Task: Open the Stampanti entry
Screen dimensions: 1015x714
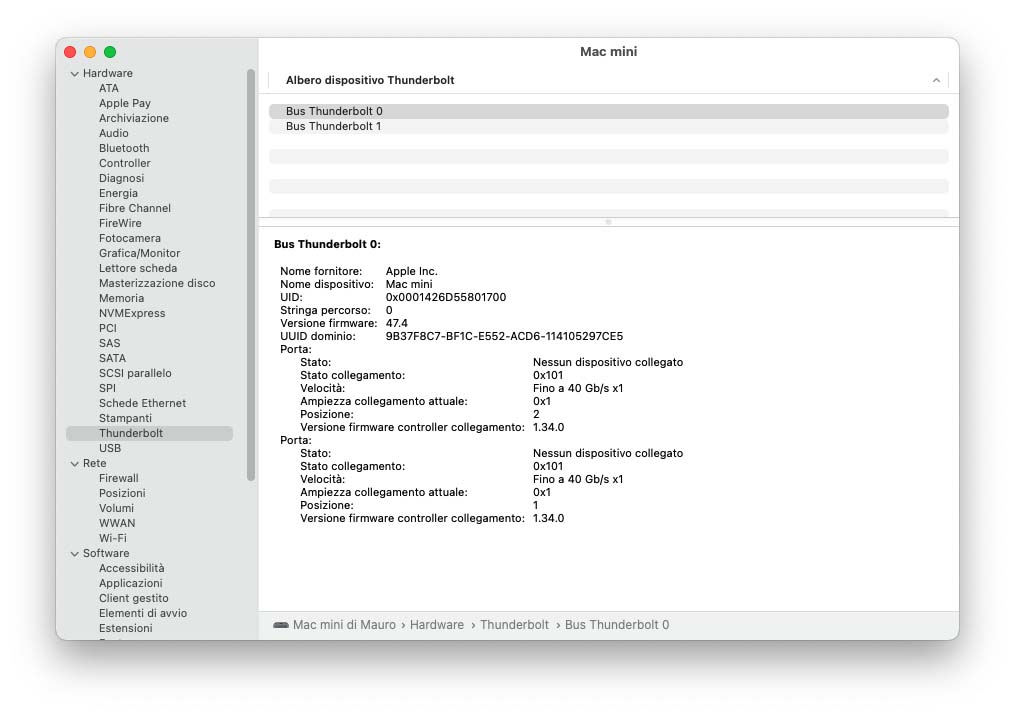Action: (126, 418)
